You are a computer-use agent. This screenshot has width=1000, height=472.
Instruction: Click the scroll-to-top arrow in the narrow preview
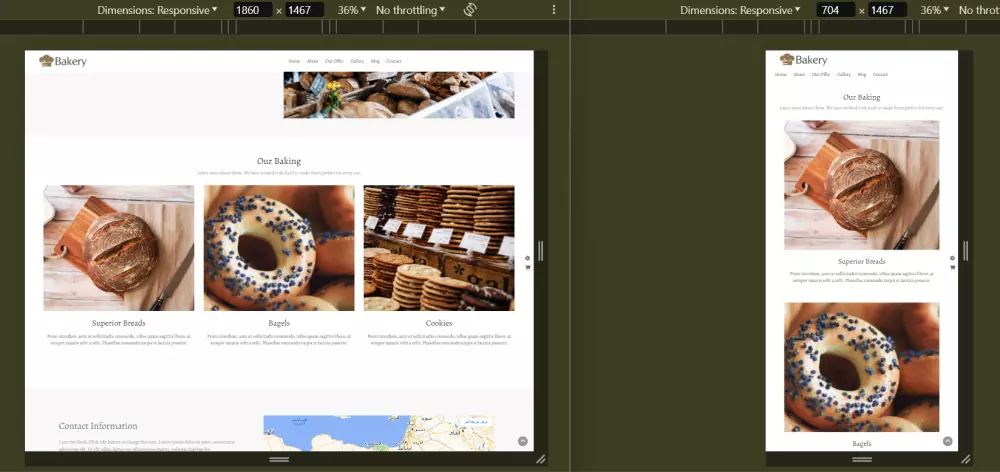point(948,441)
